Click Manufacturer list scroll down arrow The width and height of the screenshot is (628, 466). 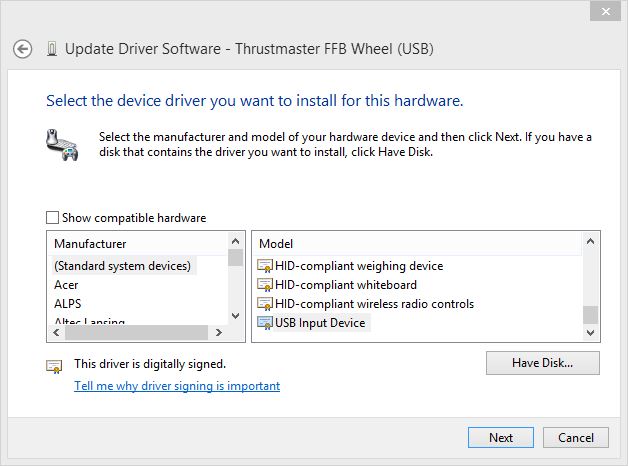(236, 316)
